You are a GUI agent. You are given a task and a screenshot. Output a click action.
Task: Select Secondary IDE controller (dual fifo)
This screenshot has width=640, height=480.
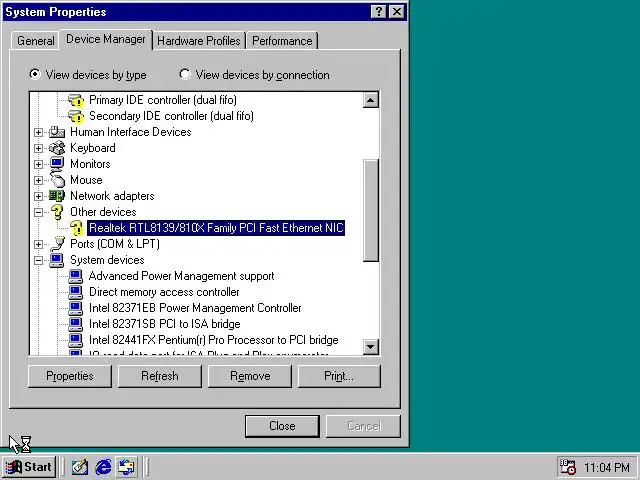pyautogui.click(x=171, y=116)
